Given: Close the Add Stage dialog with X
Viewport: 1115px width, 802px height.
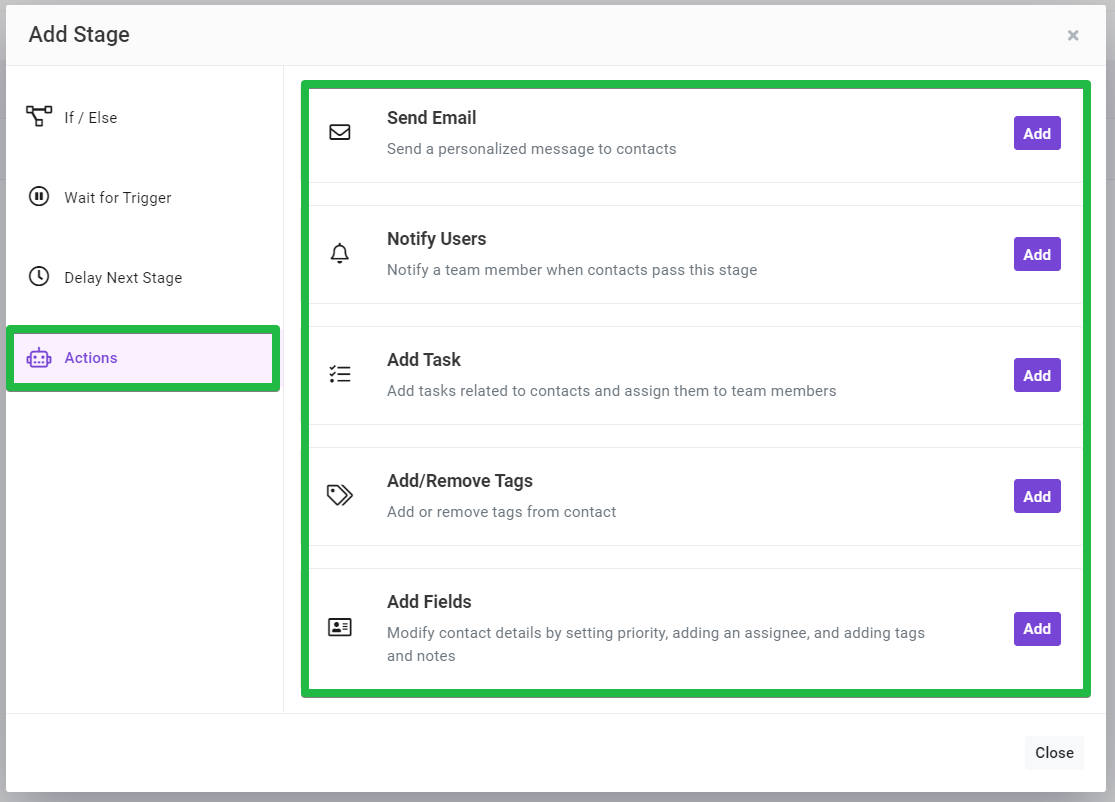Looking at the screenshot, I should point(1073,35).
